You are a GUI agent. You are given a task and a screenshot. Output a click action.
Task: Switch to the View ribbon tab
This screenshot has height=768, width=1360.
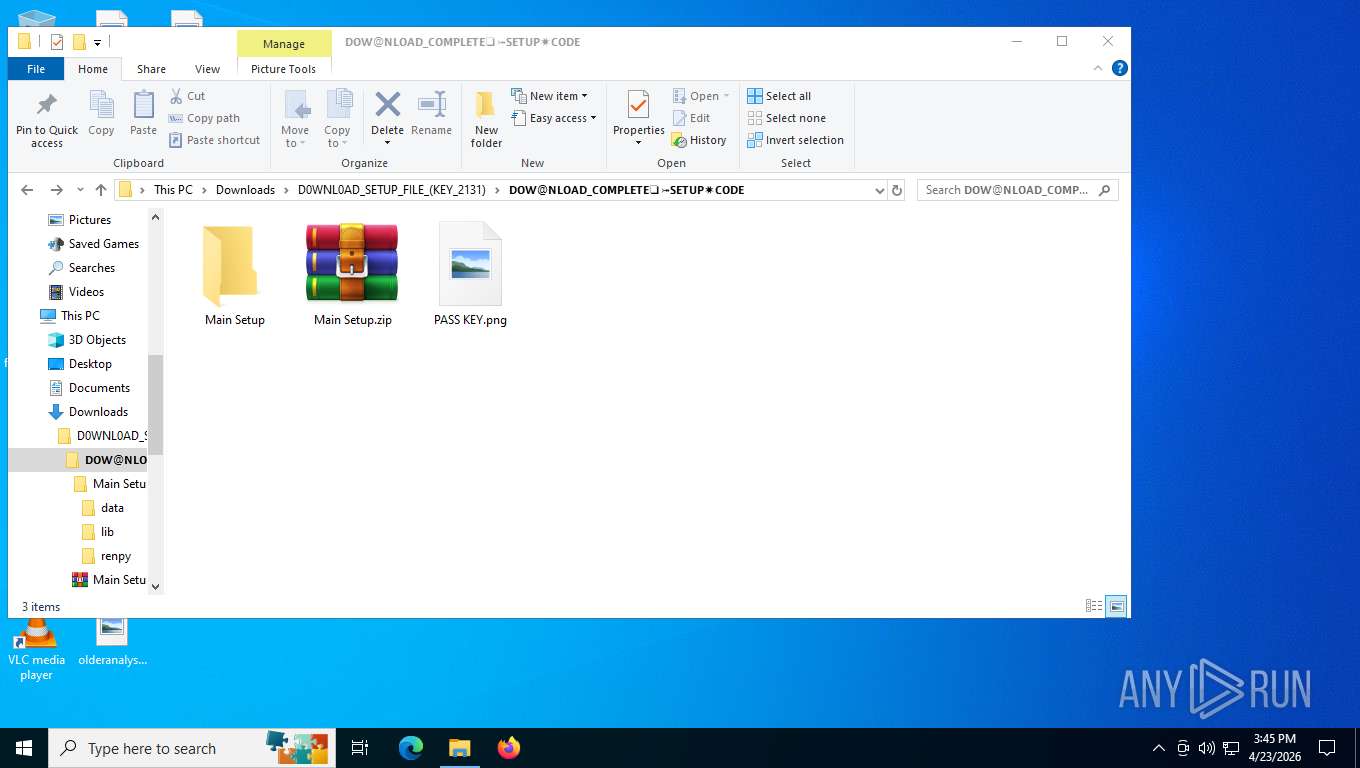coord(207,69)
